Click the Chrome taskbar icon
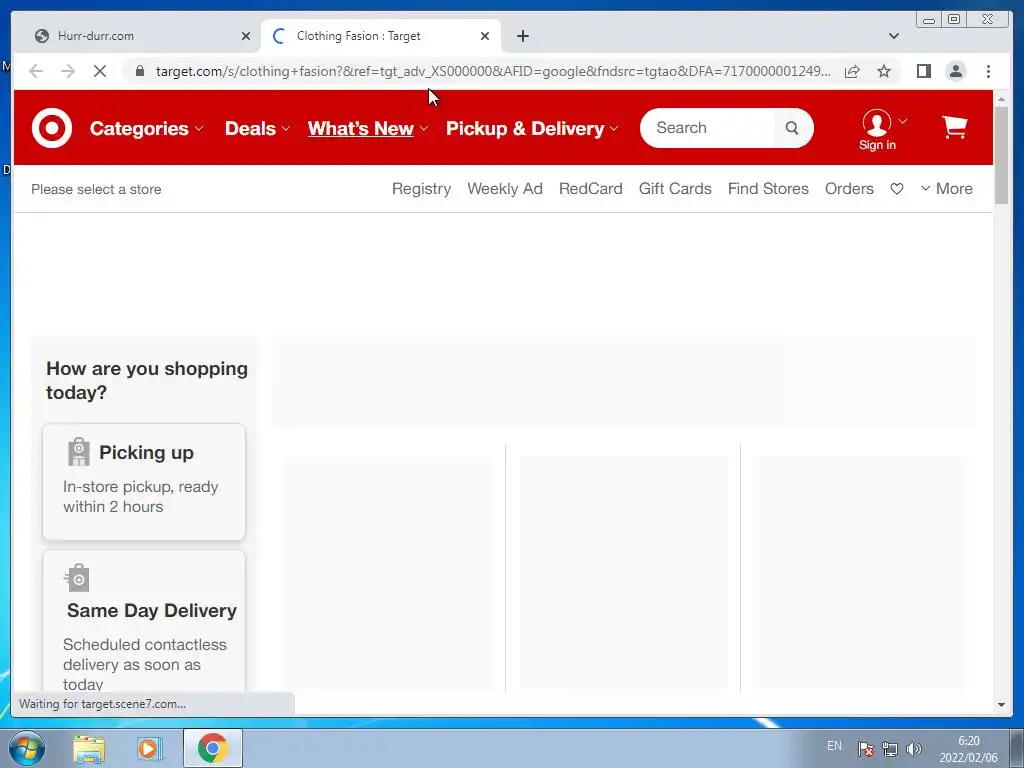This screenshot has height=768, width=1024. pyautogui.click(x=212, y=748)
